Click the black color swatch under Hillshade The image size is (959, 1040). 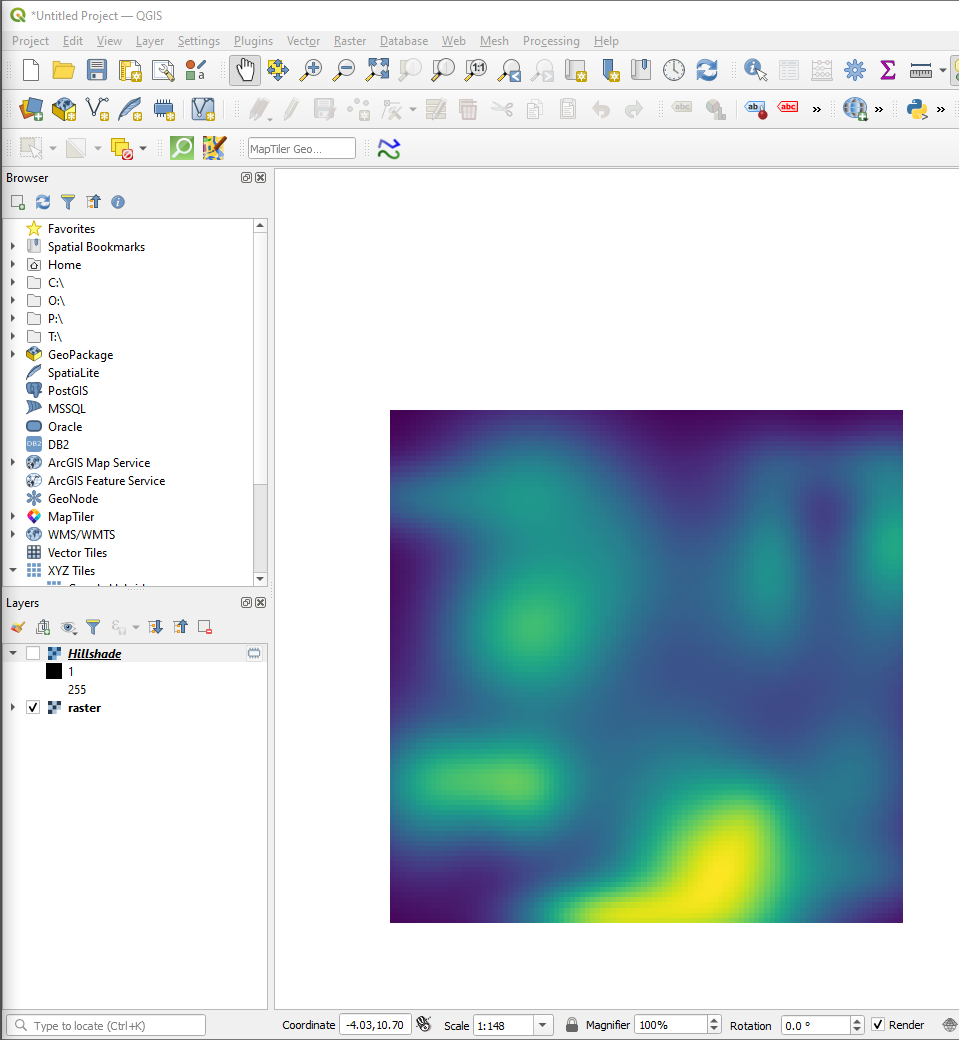point(53,671)
